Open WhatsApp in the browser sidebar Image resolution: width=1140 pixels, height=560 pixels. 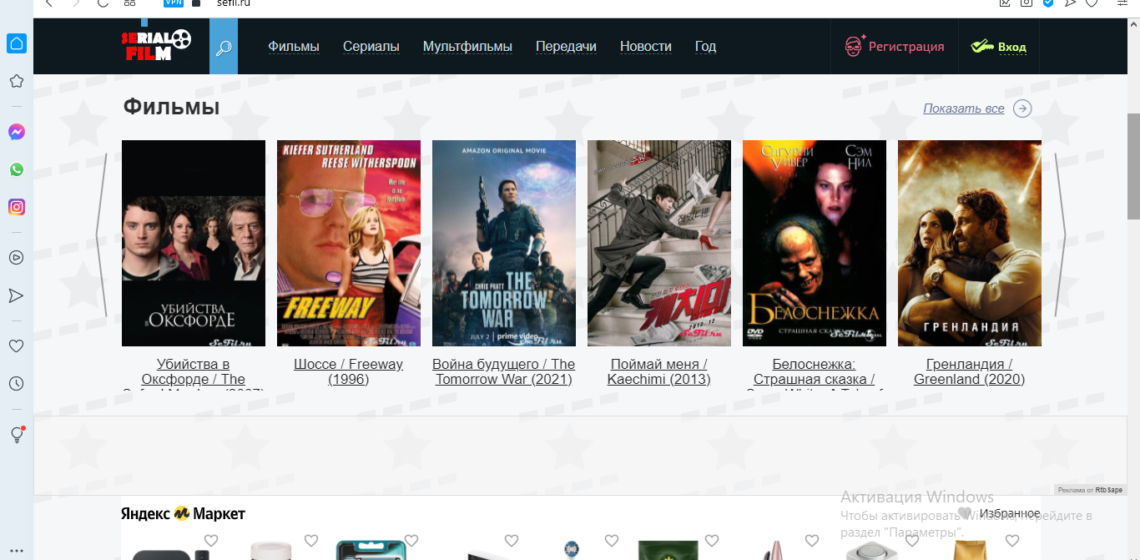[16, 170]
